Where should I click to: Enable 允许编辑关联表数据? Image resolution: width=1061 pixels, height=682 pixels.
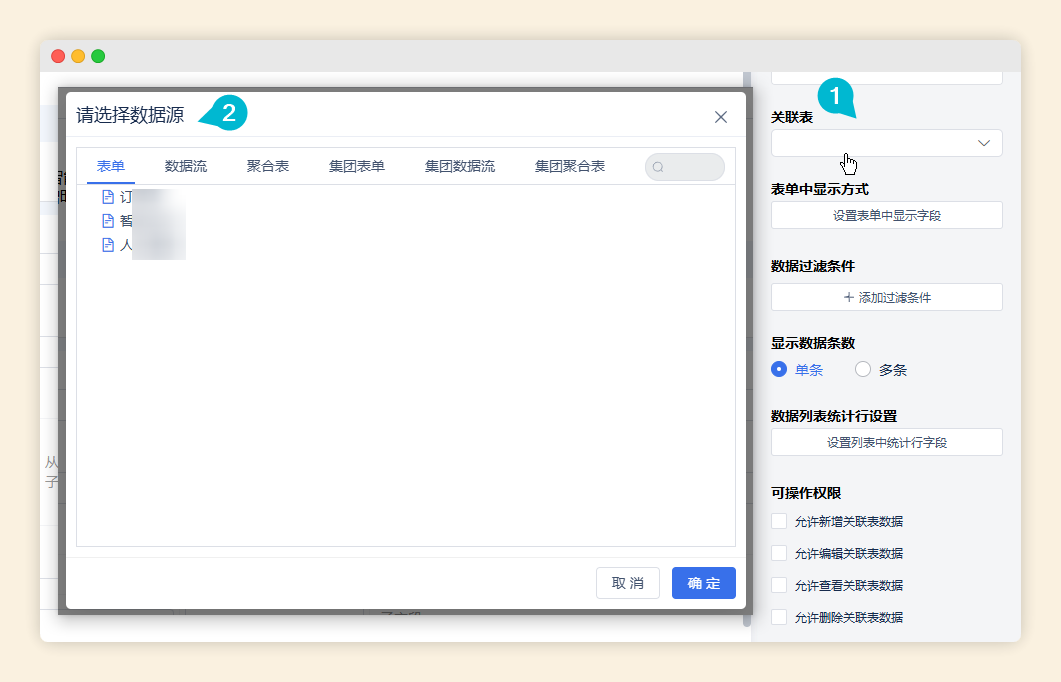(780, 553)
